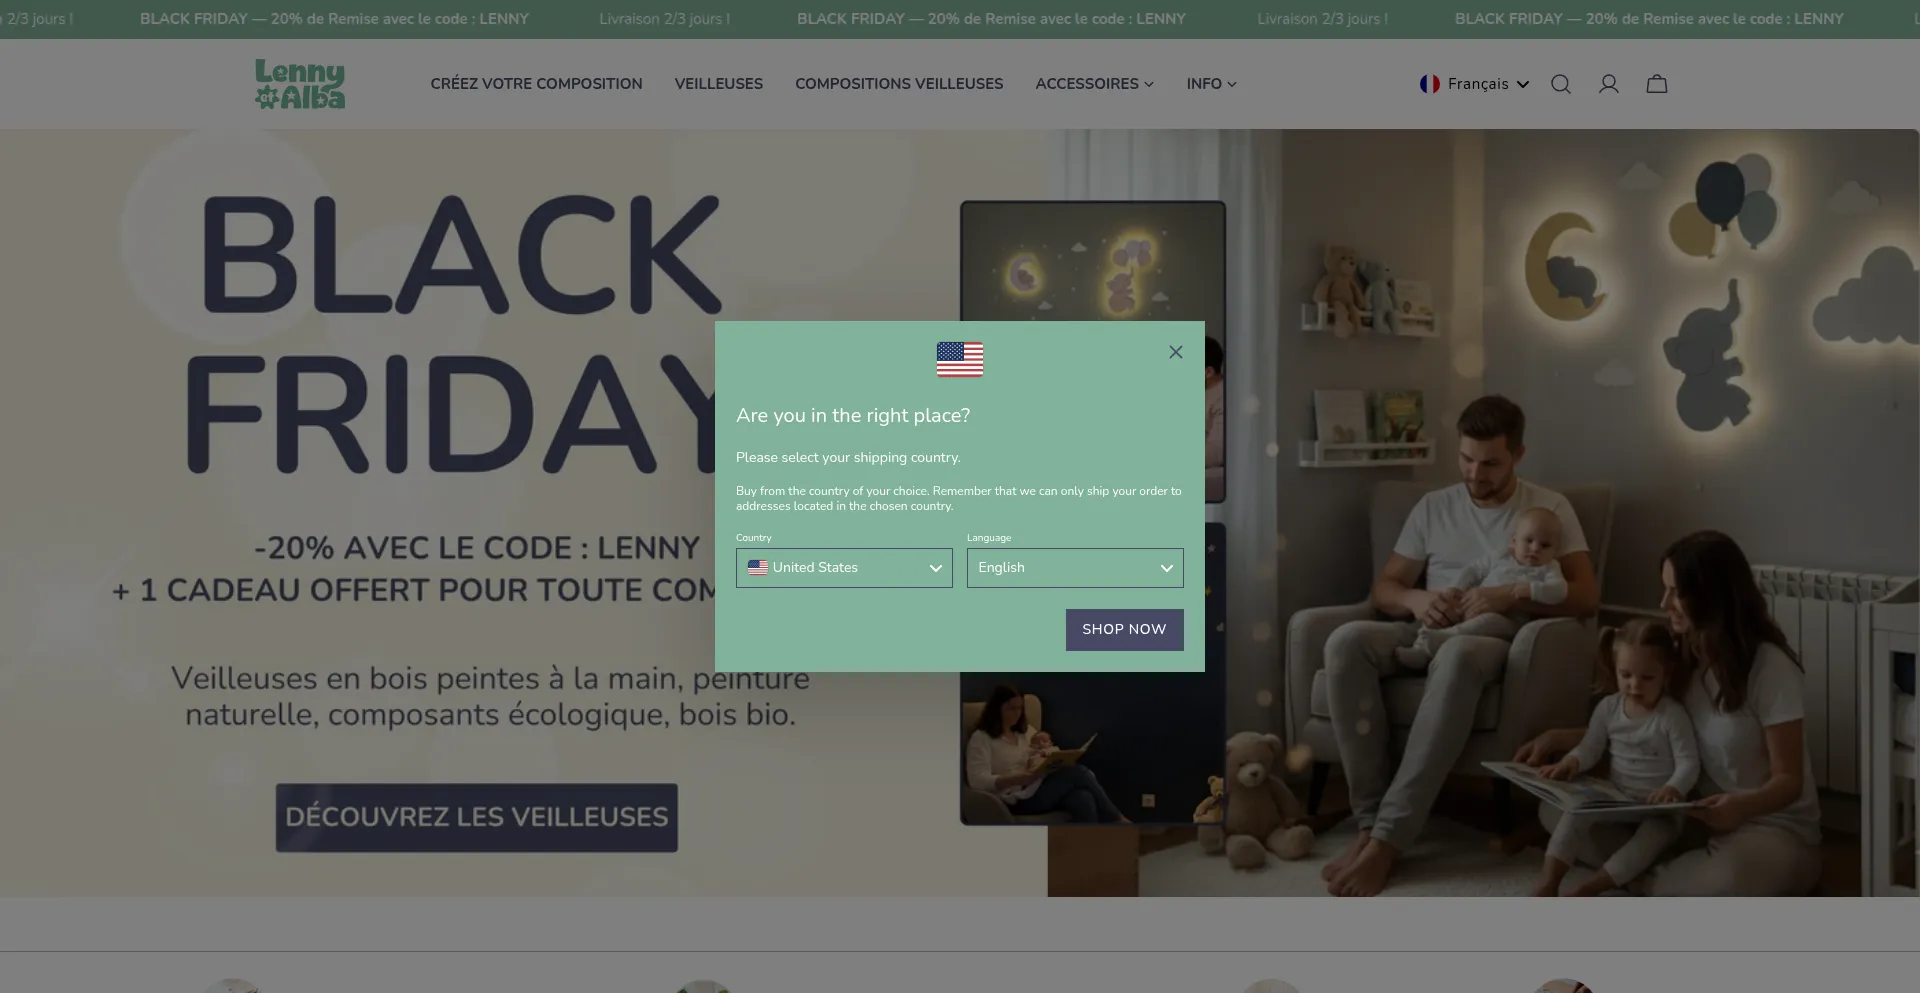Expand the Language dropdown showing English

click(x=1075, y=568)
